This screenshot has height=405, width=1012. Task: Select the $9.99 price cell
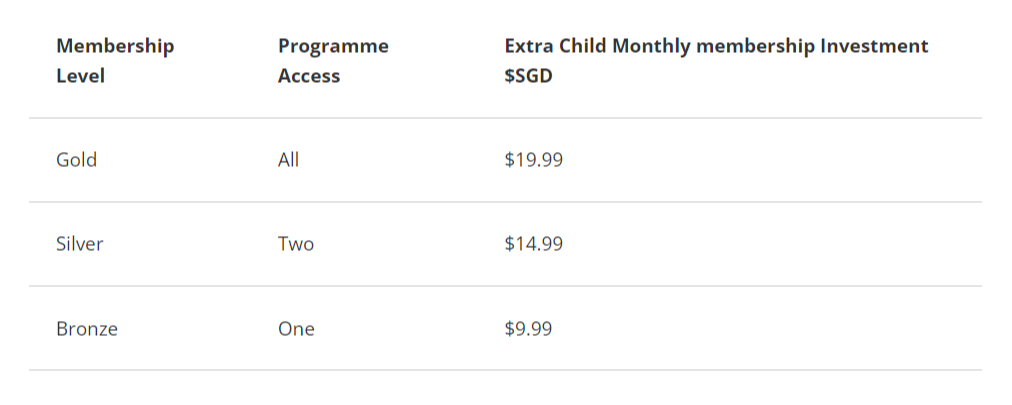tap(528, 328)
